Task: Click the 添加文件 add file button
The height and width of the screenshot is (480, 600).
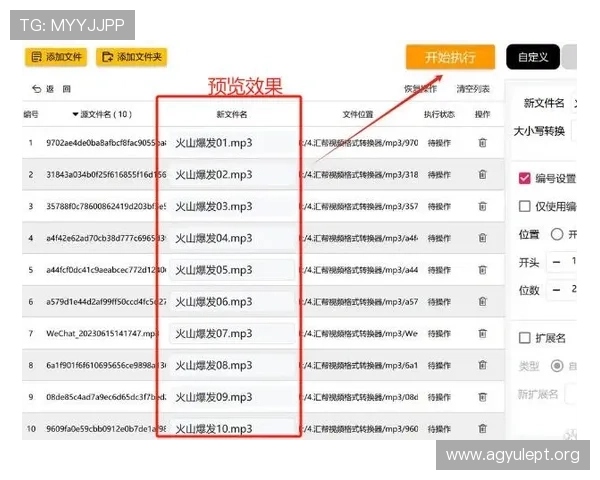Action: [x=56, y=57]
